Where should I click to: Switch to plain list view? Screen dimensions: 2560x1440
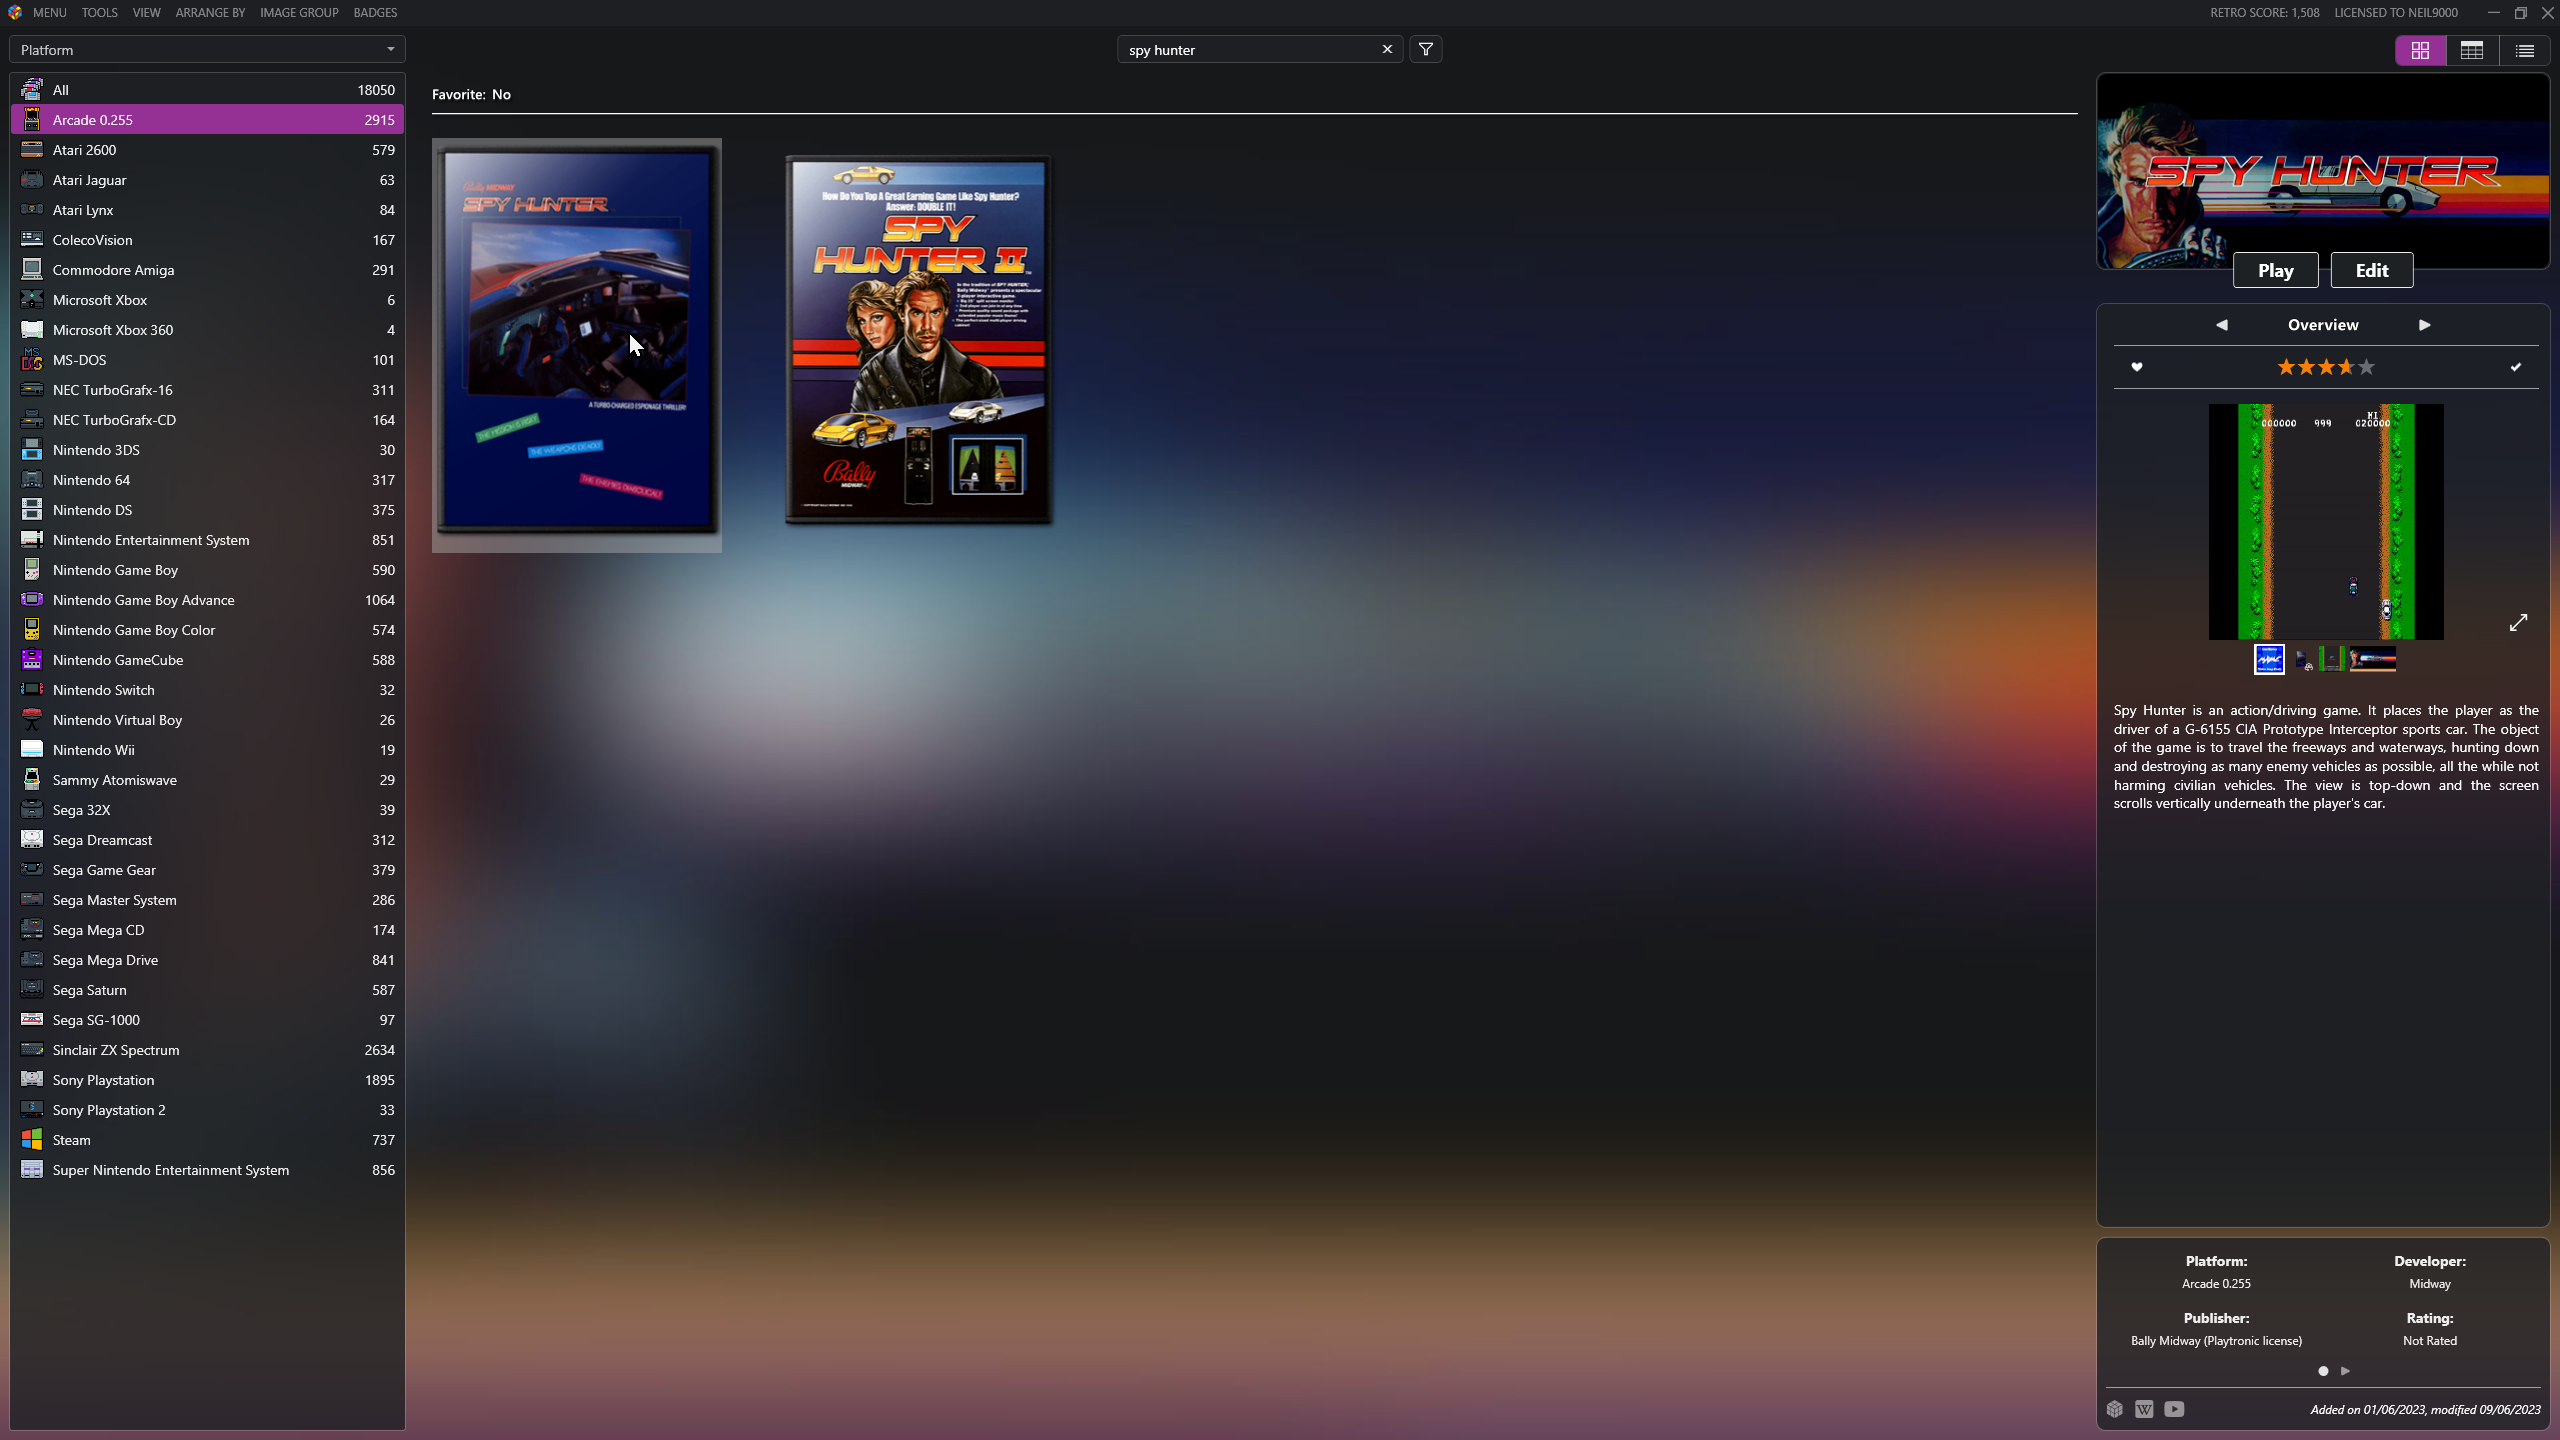[2525, 50]
